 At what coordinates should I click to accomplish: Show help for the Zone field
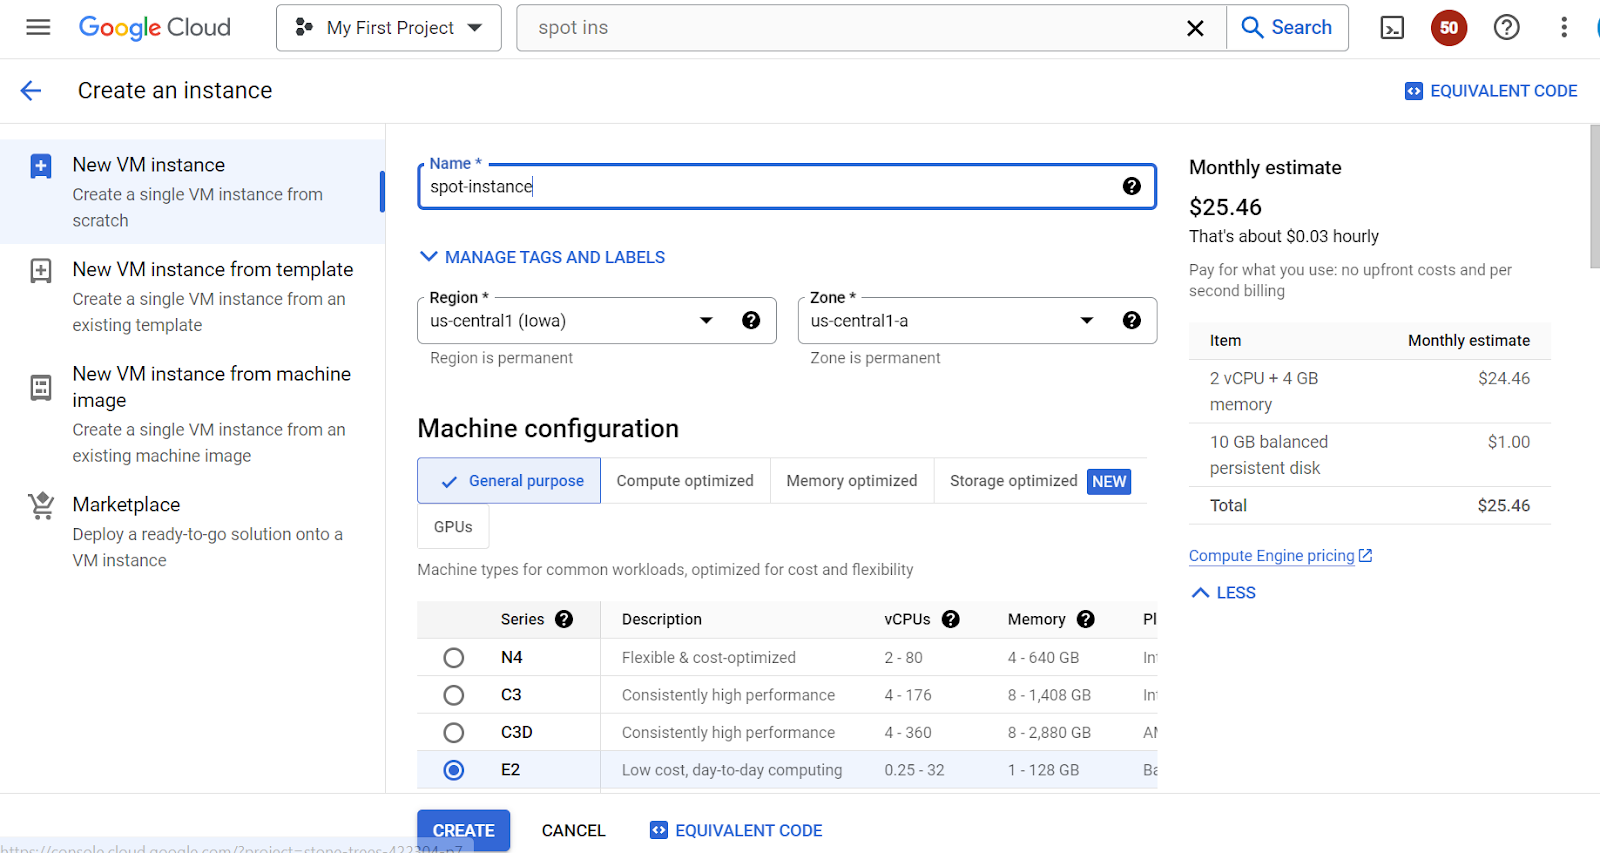point(1132,320)
